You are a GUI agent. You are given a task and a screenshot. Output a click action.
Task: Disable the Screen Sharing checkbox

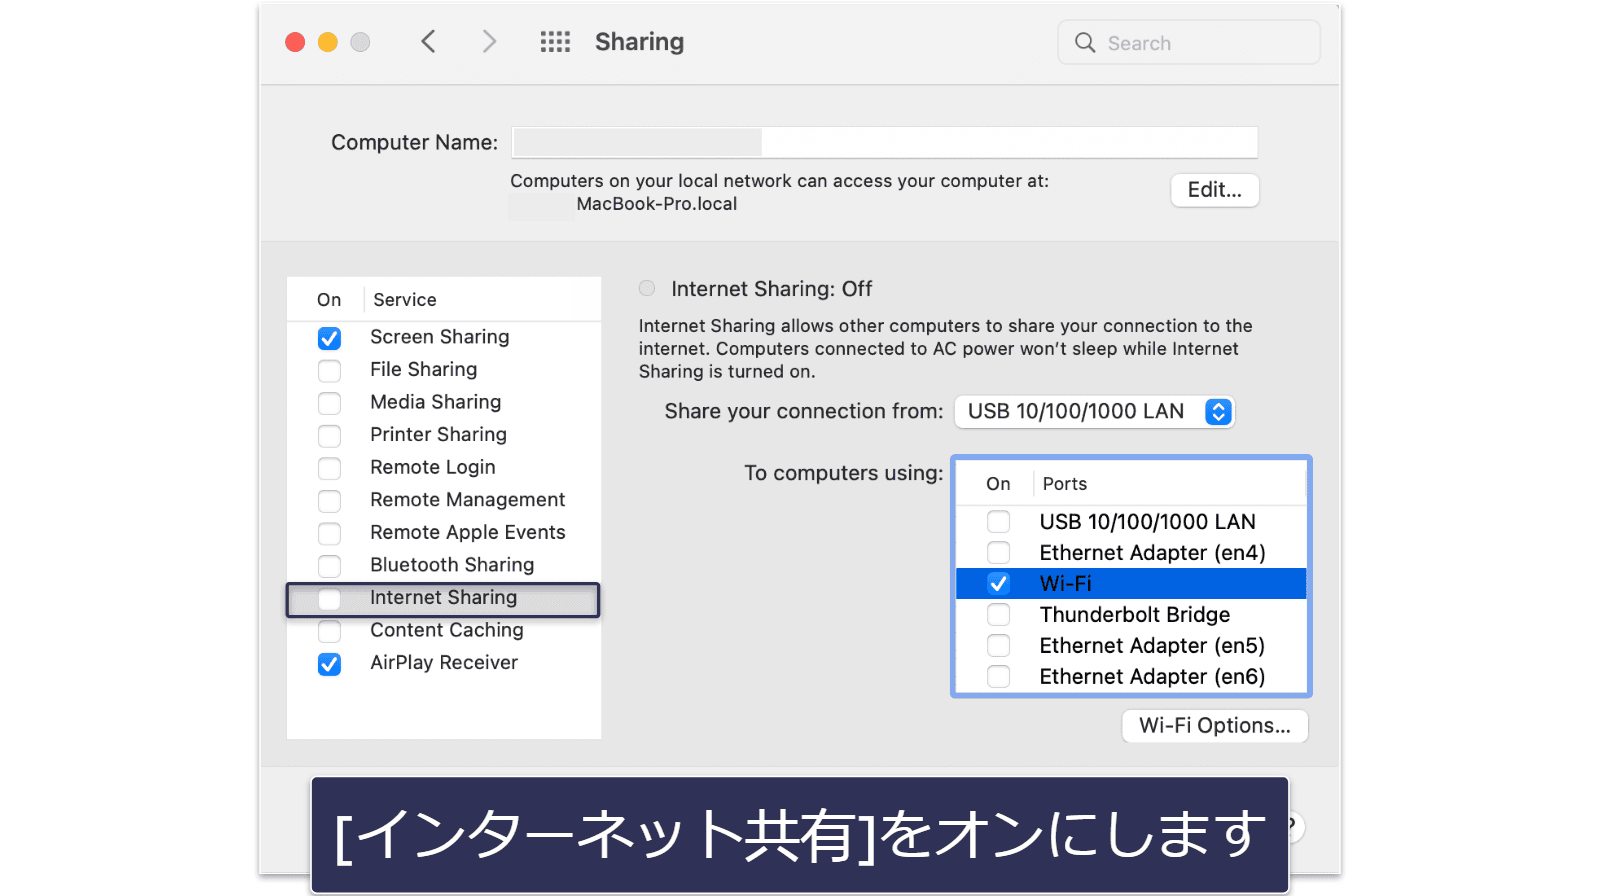click(329, 338)
